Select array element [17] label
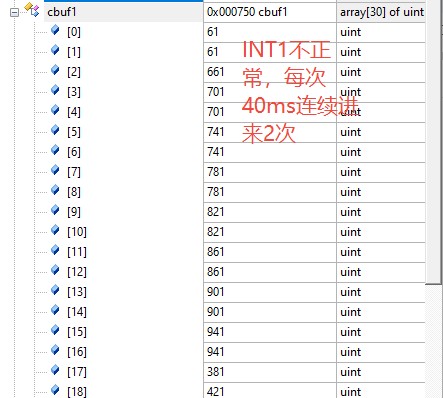 coord(77,372)
